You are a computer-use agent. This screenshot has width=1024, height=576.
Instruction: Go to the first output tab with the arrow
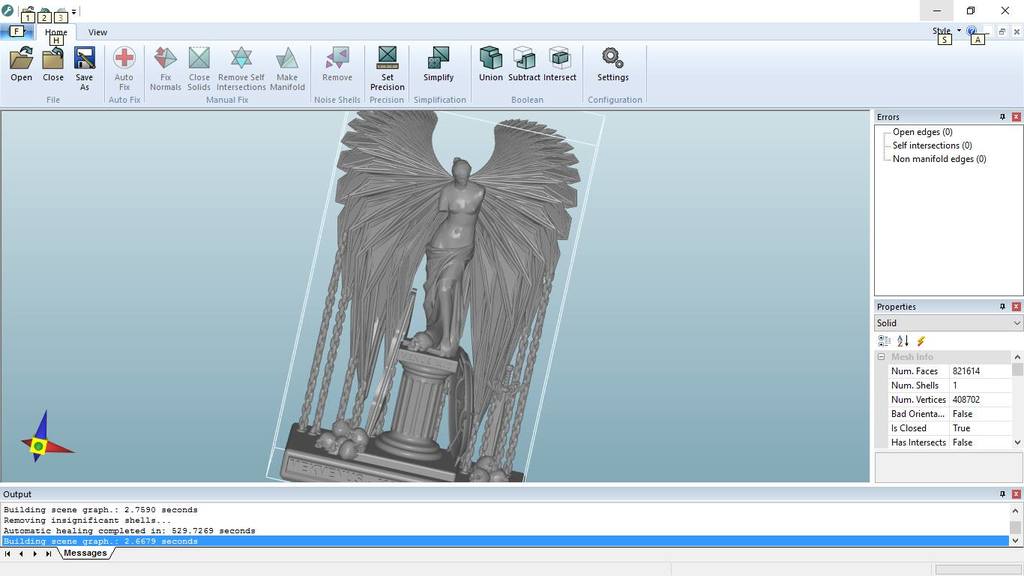pos(8,554)
